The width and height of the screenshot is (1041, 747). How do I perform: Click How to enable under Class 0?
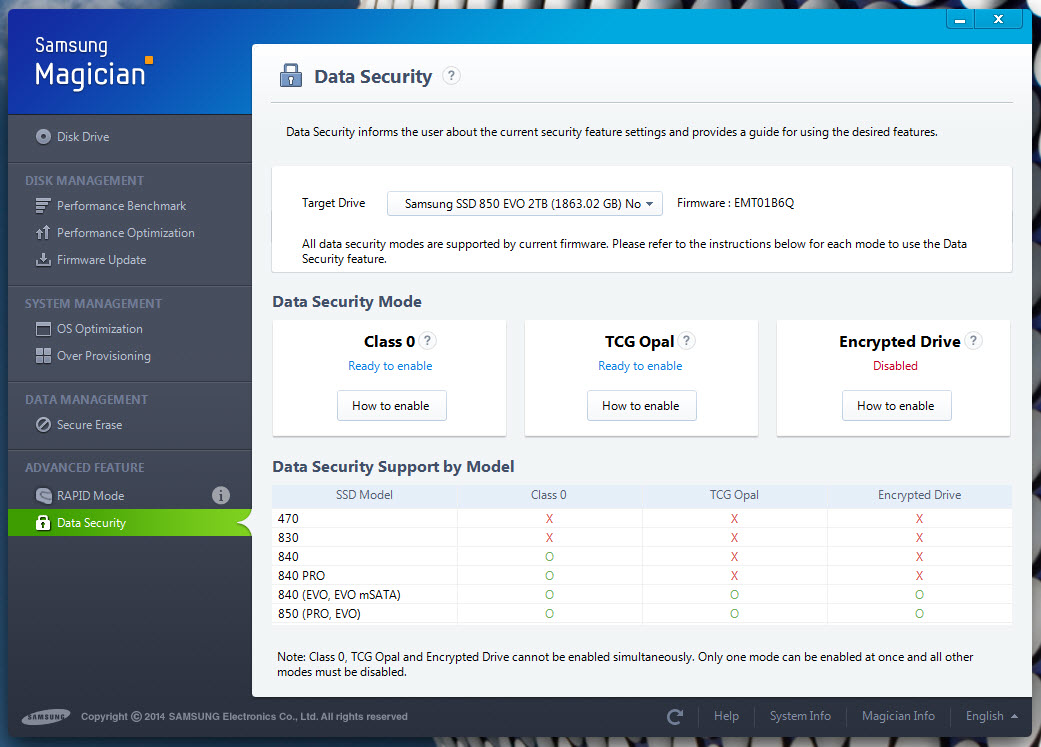tap(391, 406)
